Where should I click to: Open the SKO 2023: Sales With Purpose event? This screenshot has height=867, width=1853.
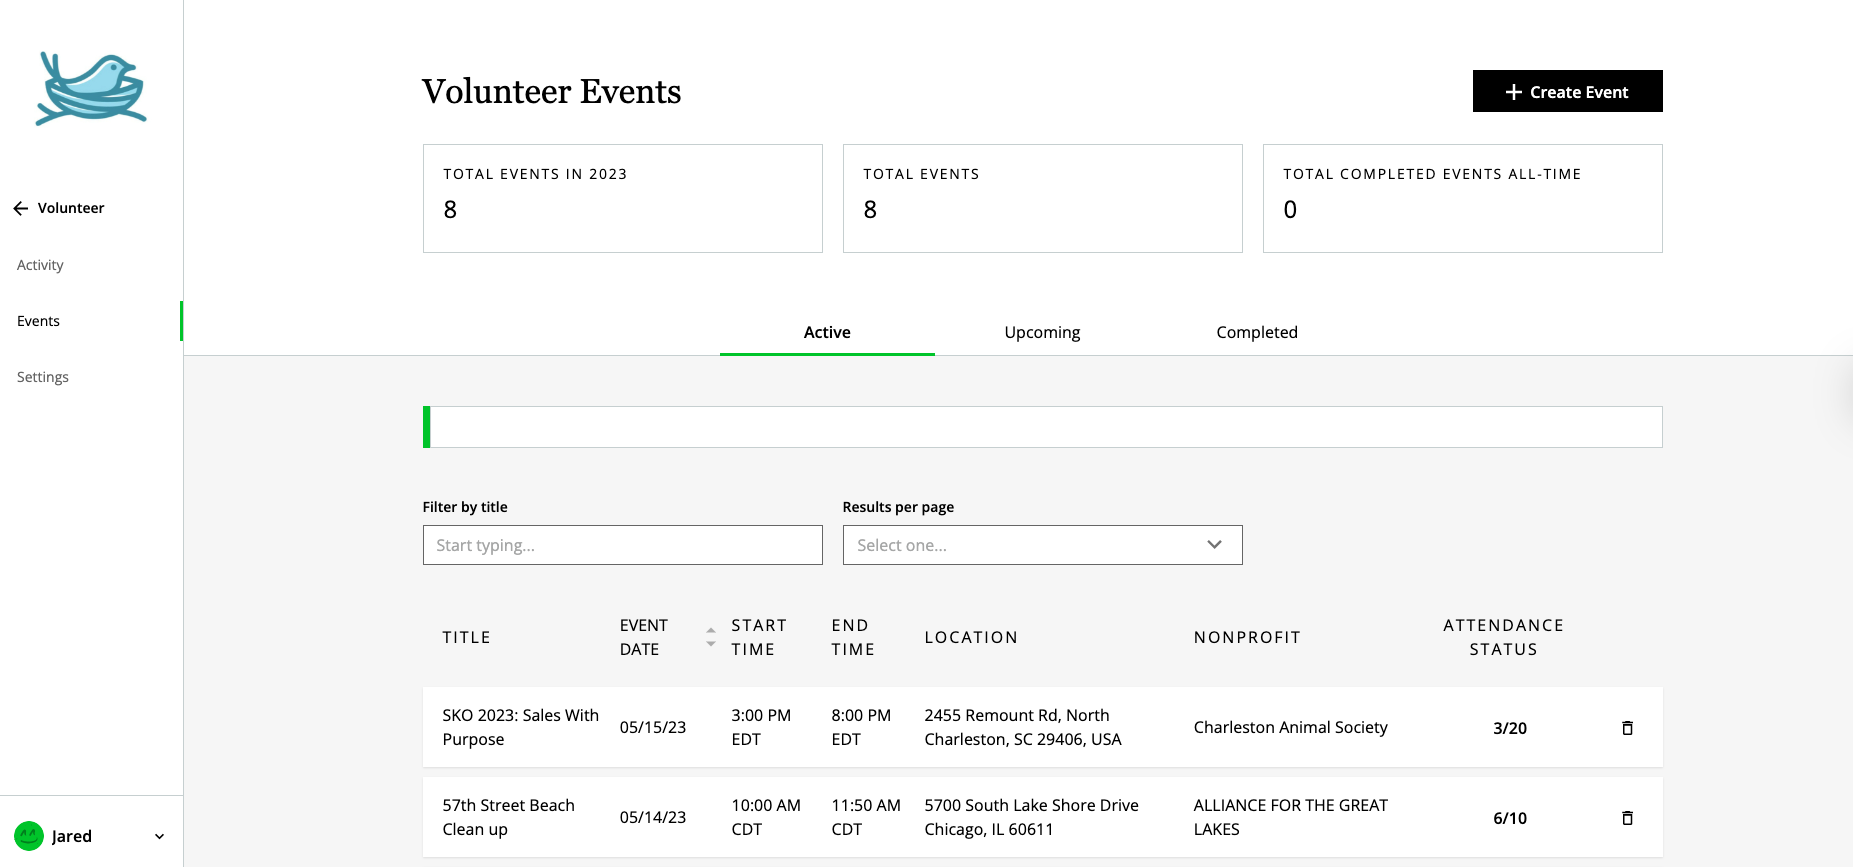(x=520, y=727)
